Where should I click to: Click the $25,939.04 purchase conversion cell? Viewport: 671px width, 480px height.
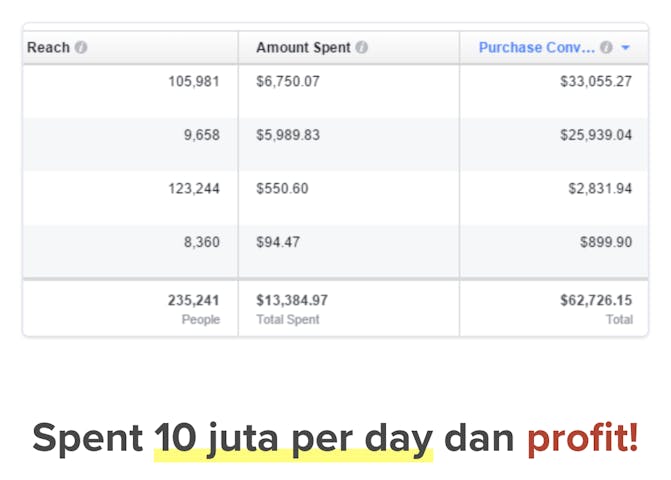(596, 135)
